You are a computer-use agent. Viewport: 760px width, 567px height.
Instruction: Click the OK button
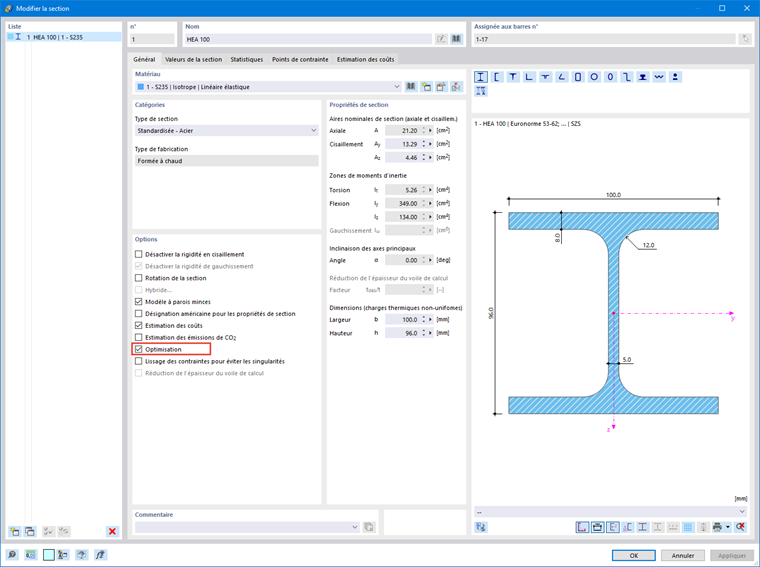[x=633, y=555]
